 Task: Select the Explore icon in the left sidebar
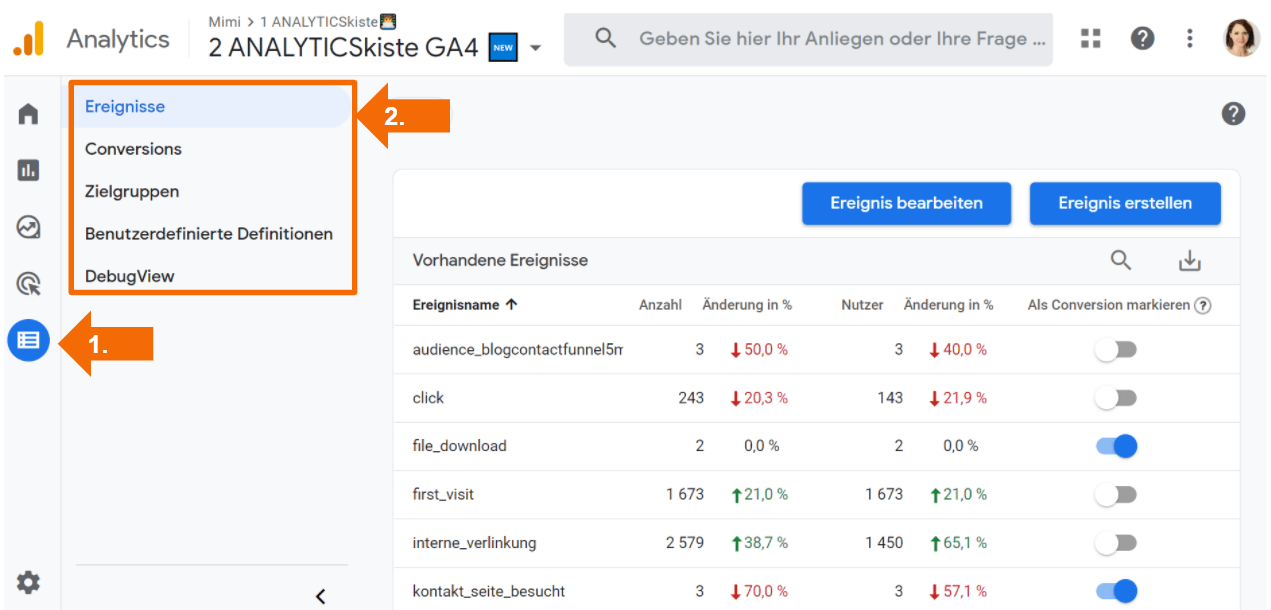tap(28, 227)
